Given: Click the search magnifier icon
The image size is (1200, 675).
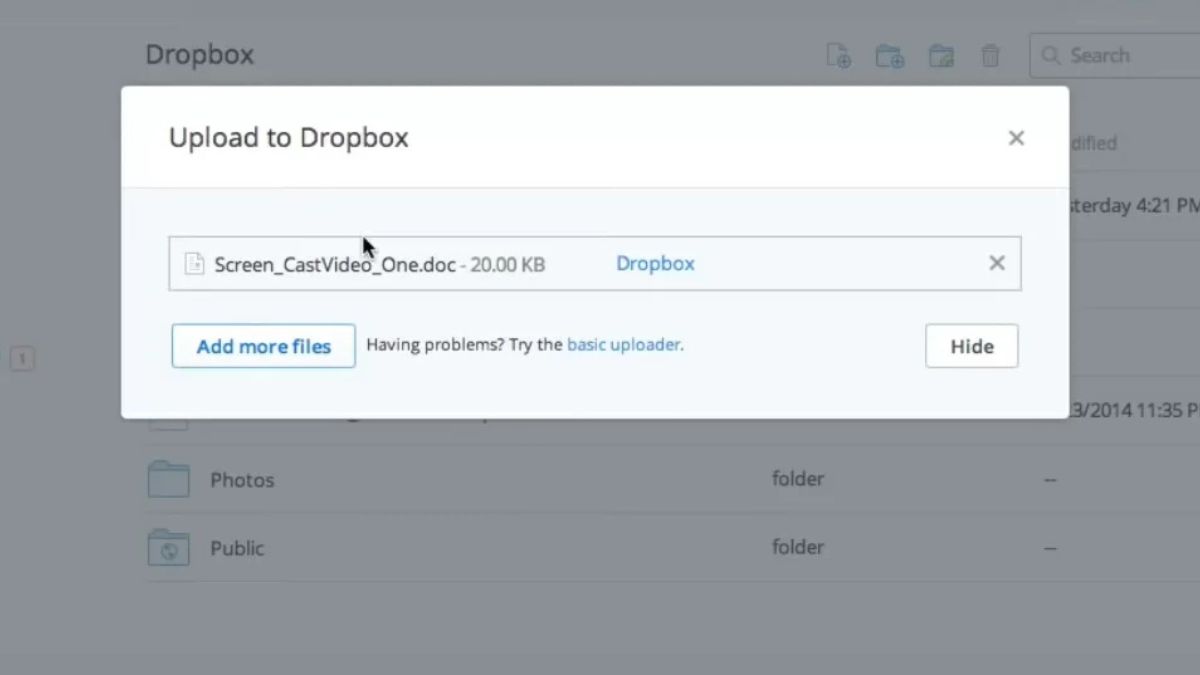Looking at the screenshot, I should click(1050, 56).
